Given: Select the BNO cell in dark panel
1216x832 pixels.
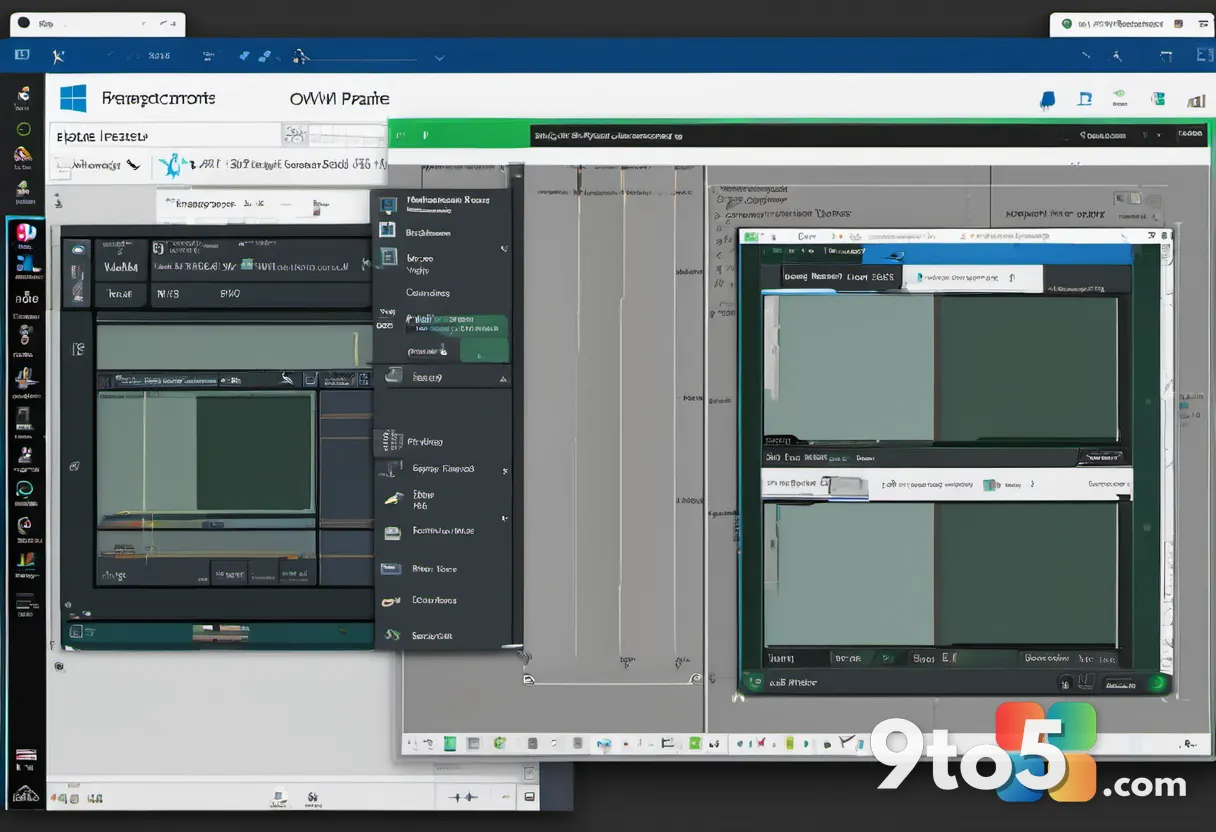Looking at the screenshot, I should [x=230, y=294].
